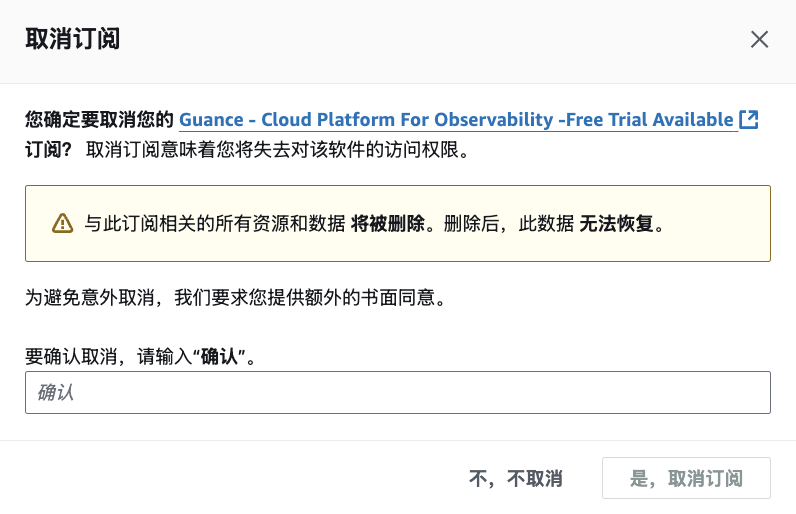
Task: Click the 您确定要取消您的 question text
Action: click(x=100, y=120)
